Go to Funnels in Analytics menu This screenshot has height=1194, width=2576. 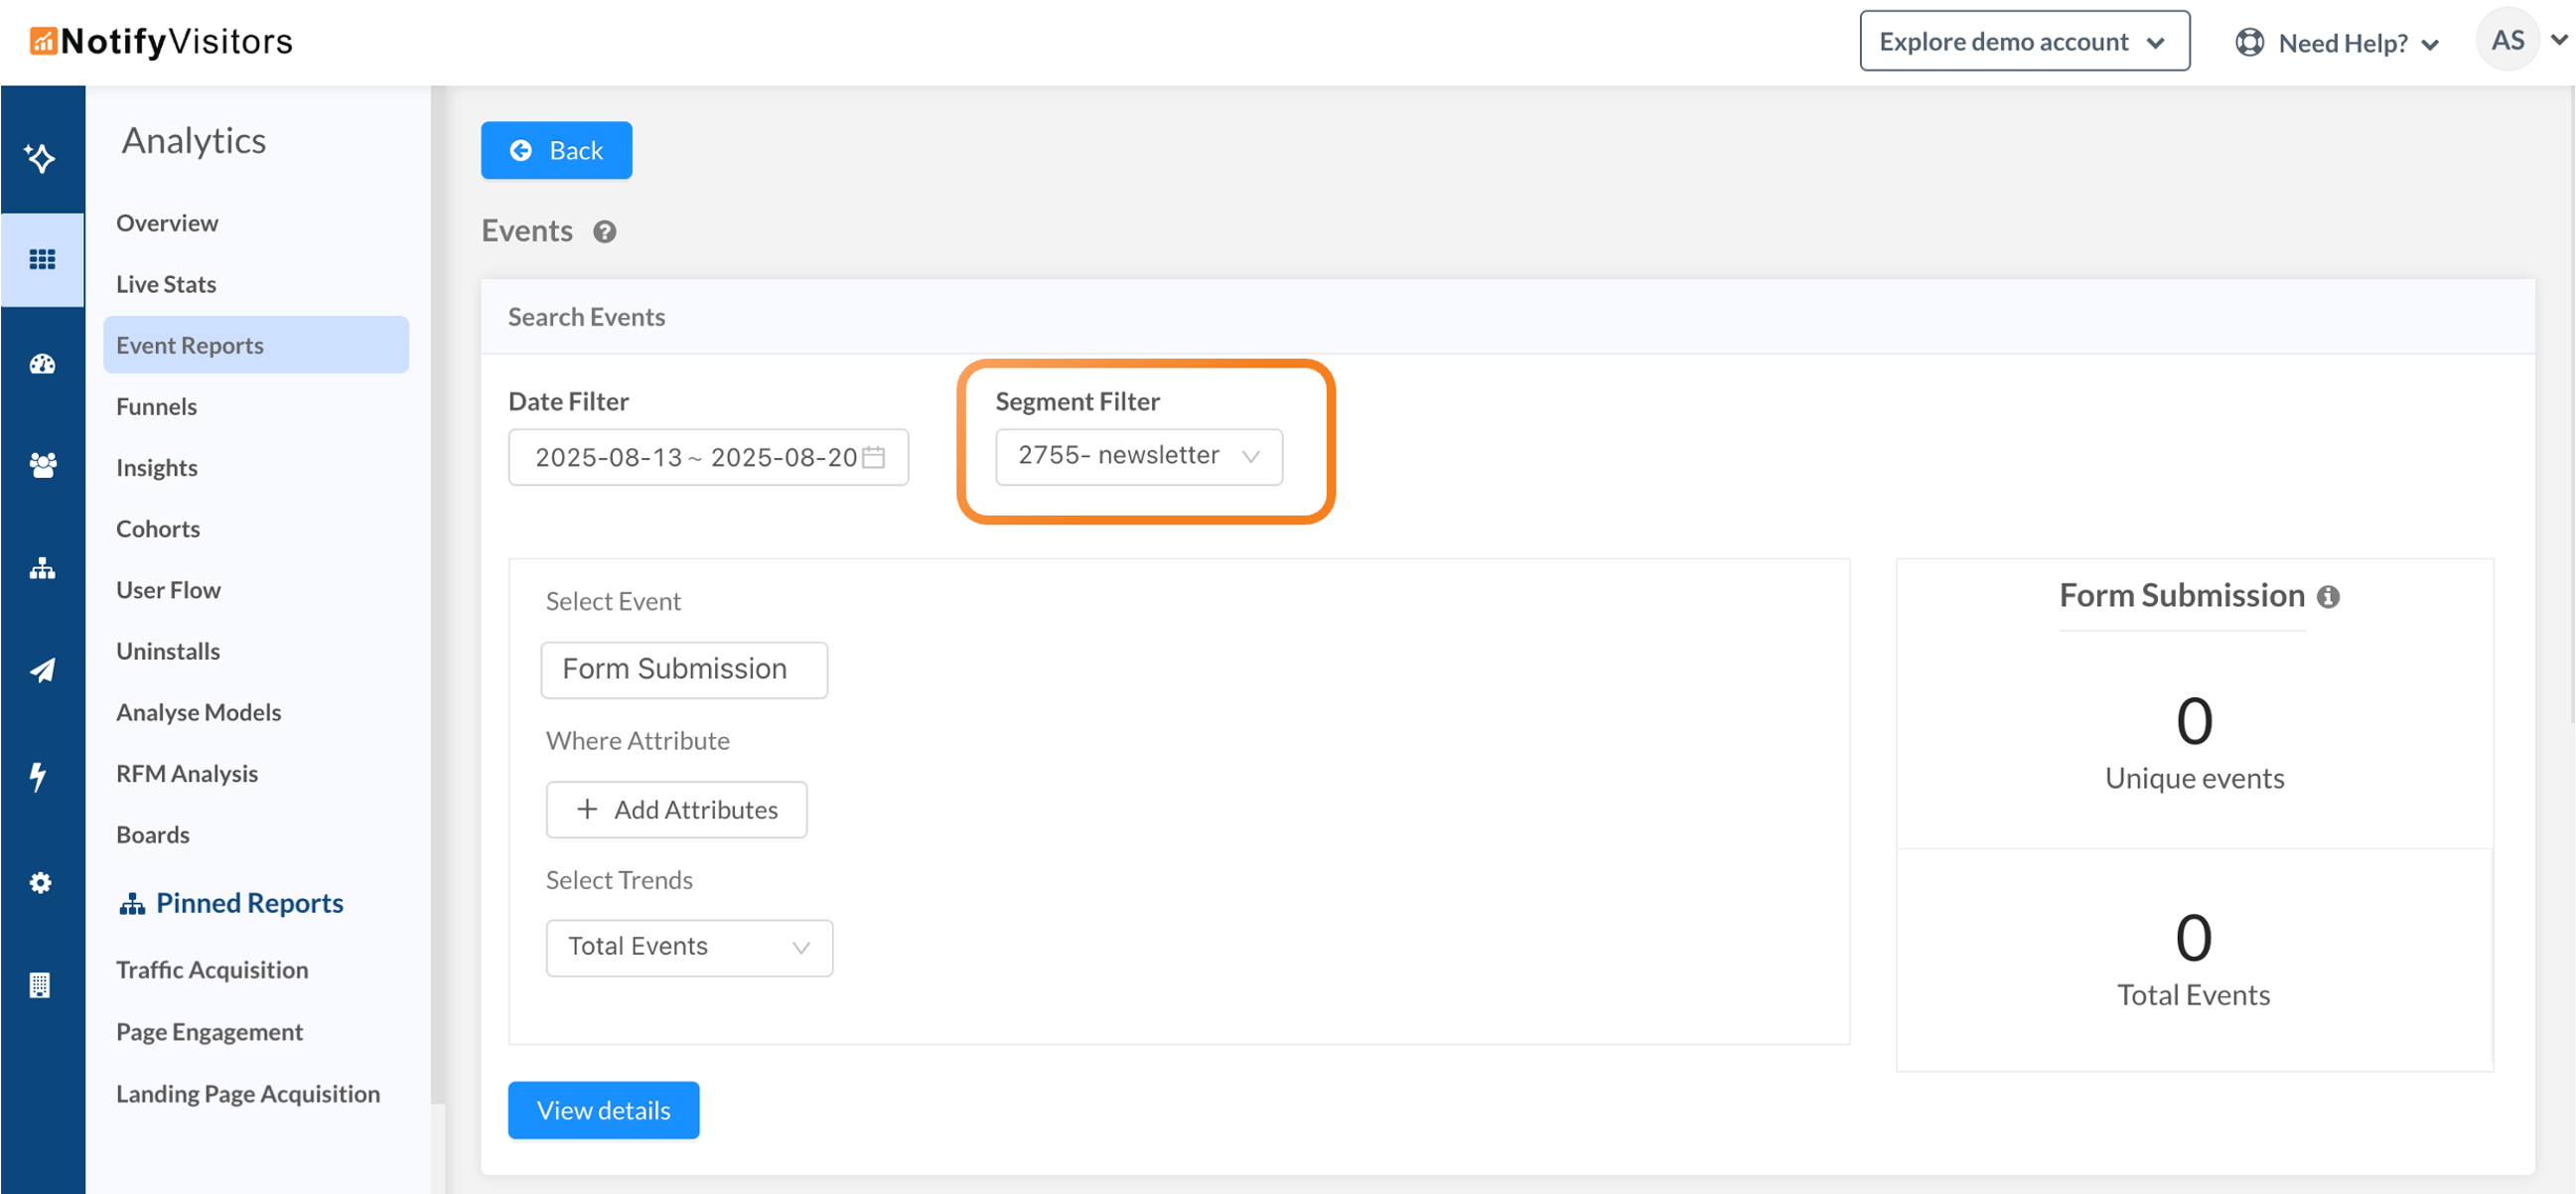156,406
